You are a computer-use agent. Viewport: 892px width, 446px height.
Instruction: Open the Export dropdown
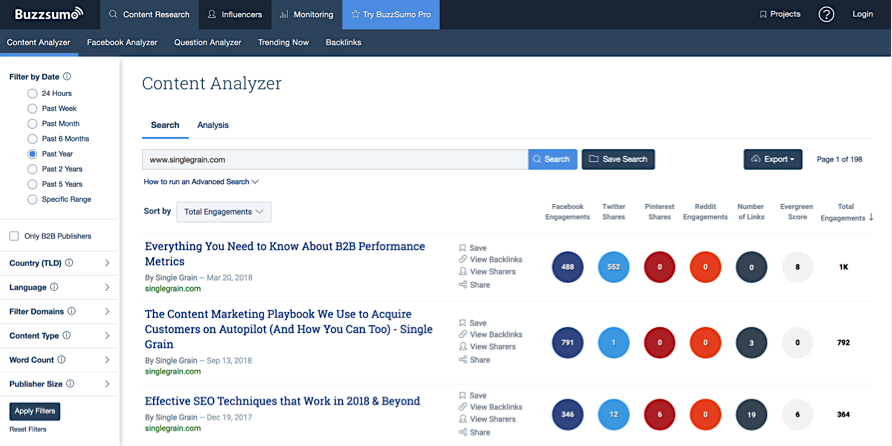click(773, 159)
